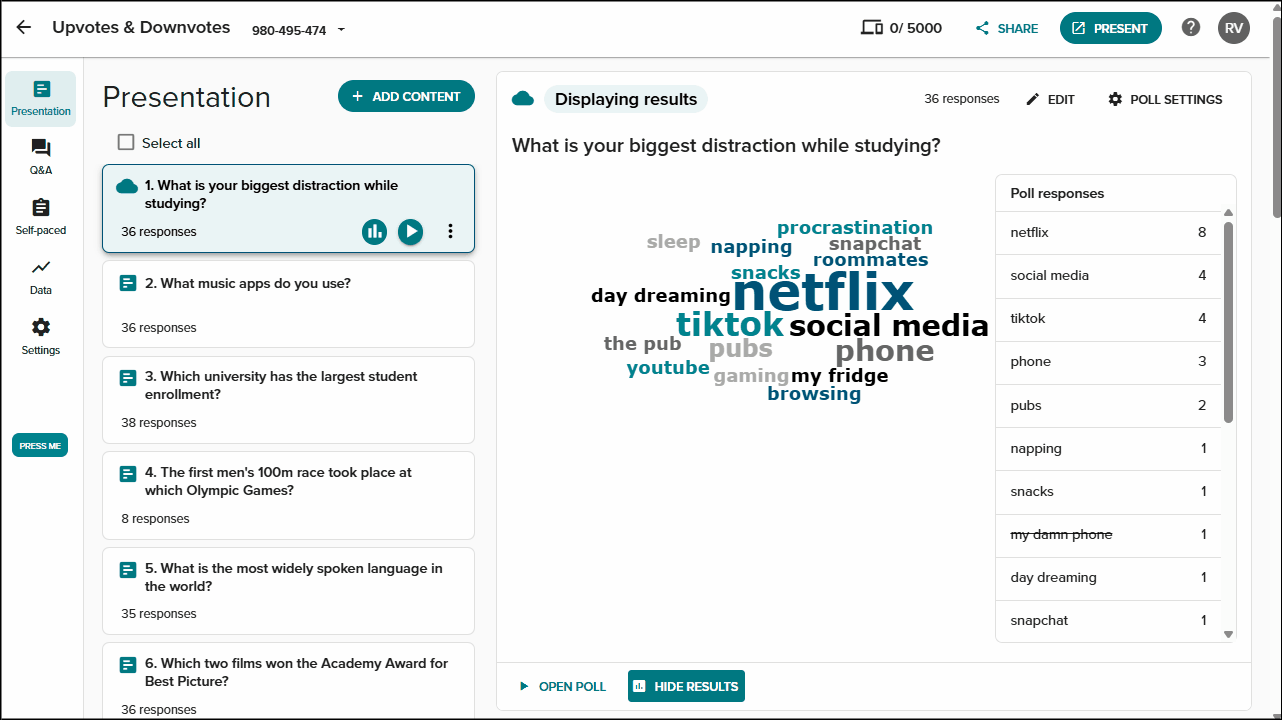Click the PRESS ME button
Image resolution: width=1282 pixels, height=720 pixels.
pyautogui.click(x=40, y=445)
